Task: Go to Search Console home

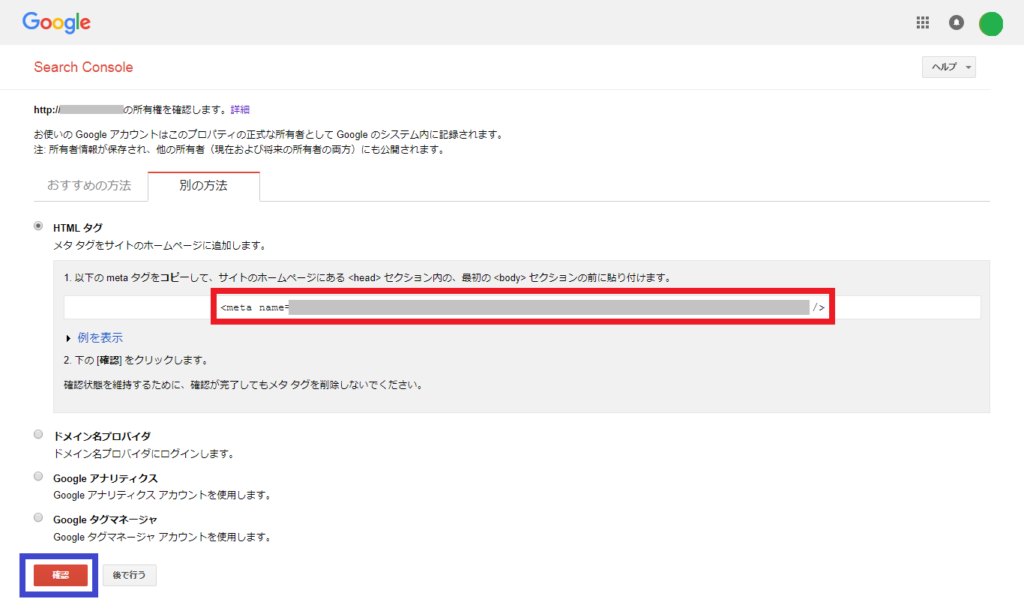Action: pos(84,67)
